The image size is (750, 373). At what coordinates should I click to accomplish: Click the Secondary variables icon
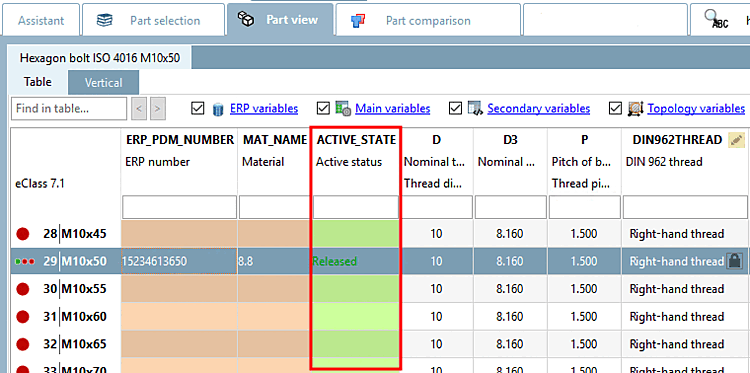475,109
